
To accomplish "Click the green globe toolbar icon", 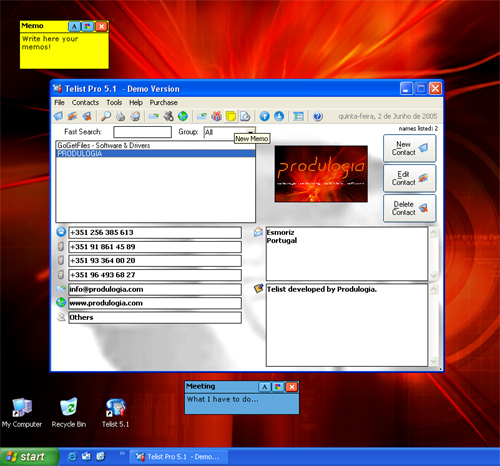I will tap(183, 116).
